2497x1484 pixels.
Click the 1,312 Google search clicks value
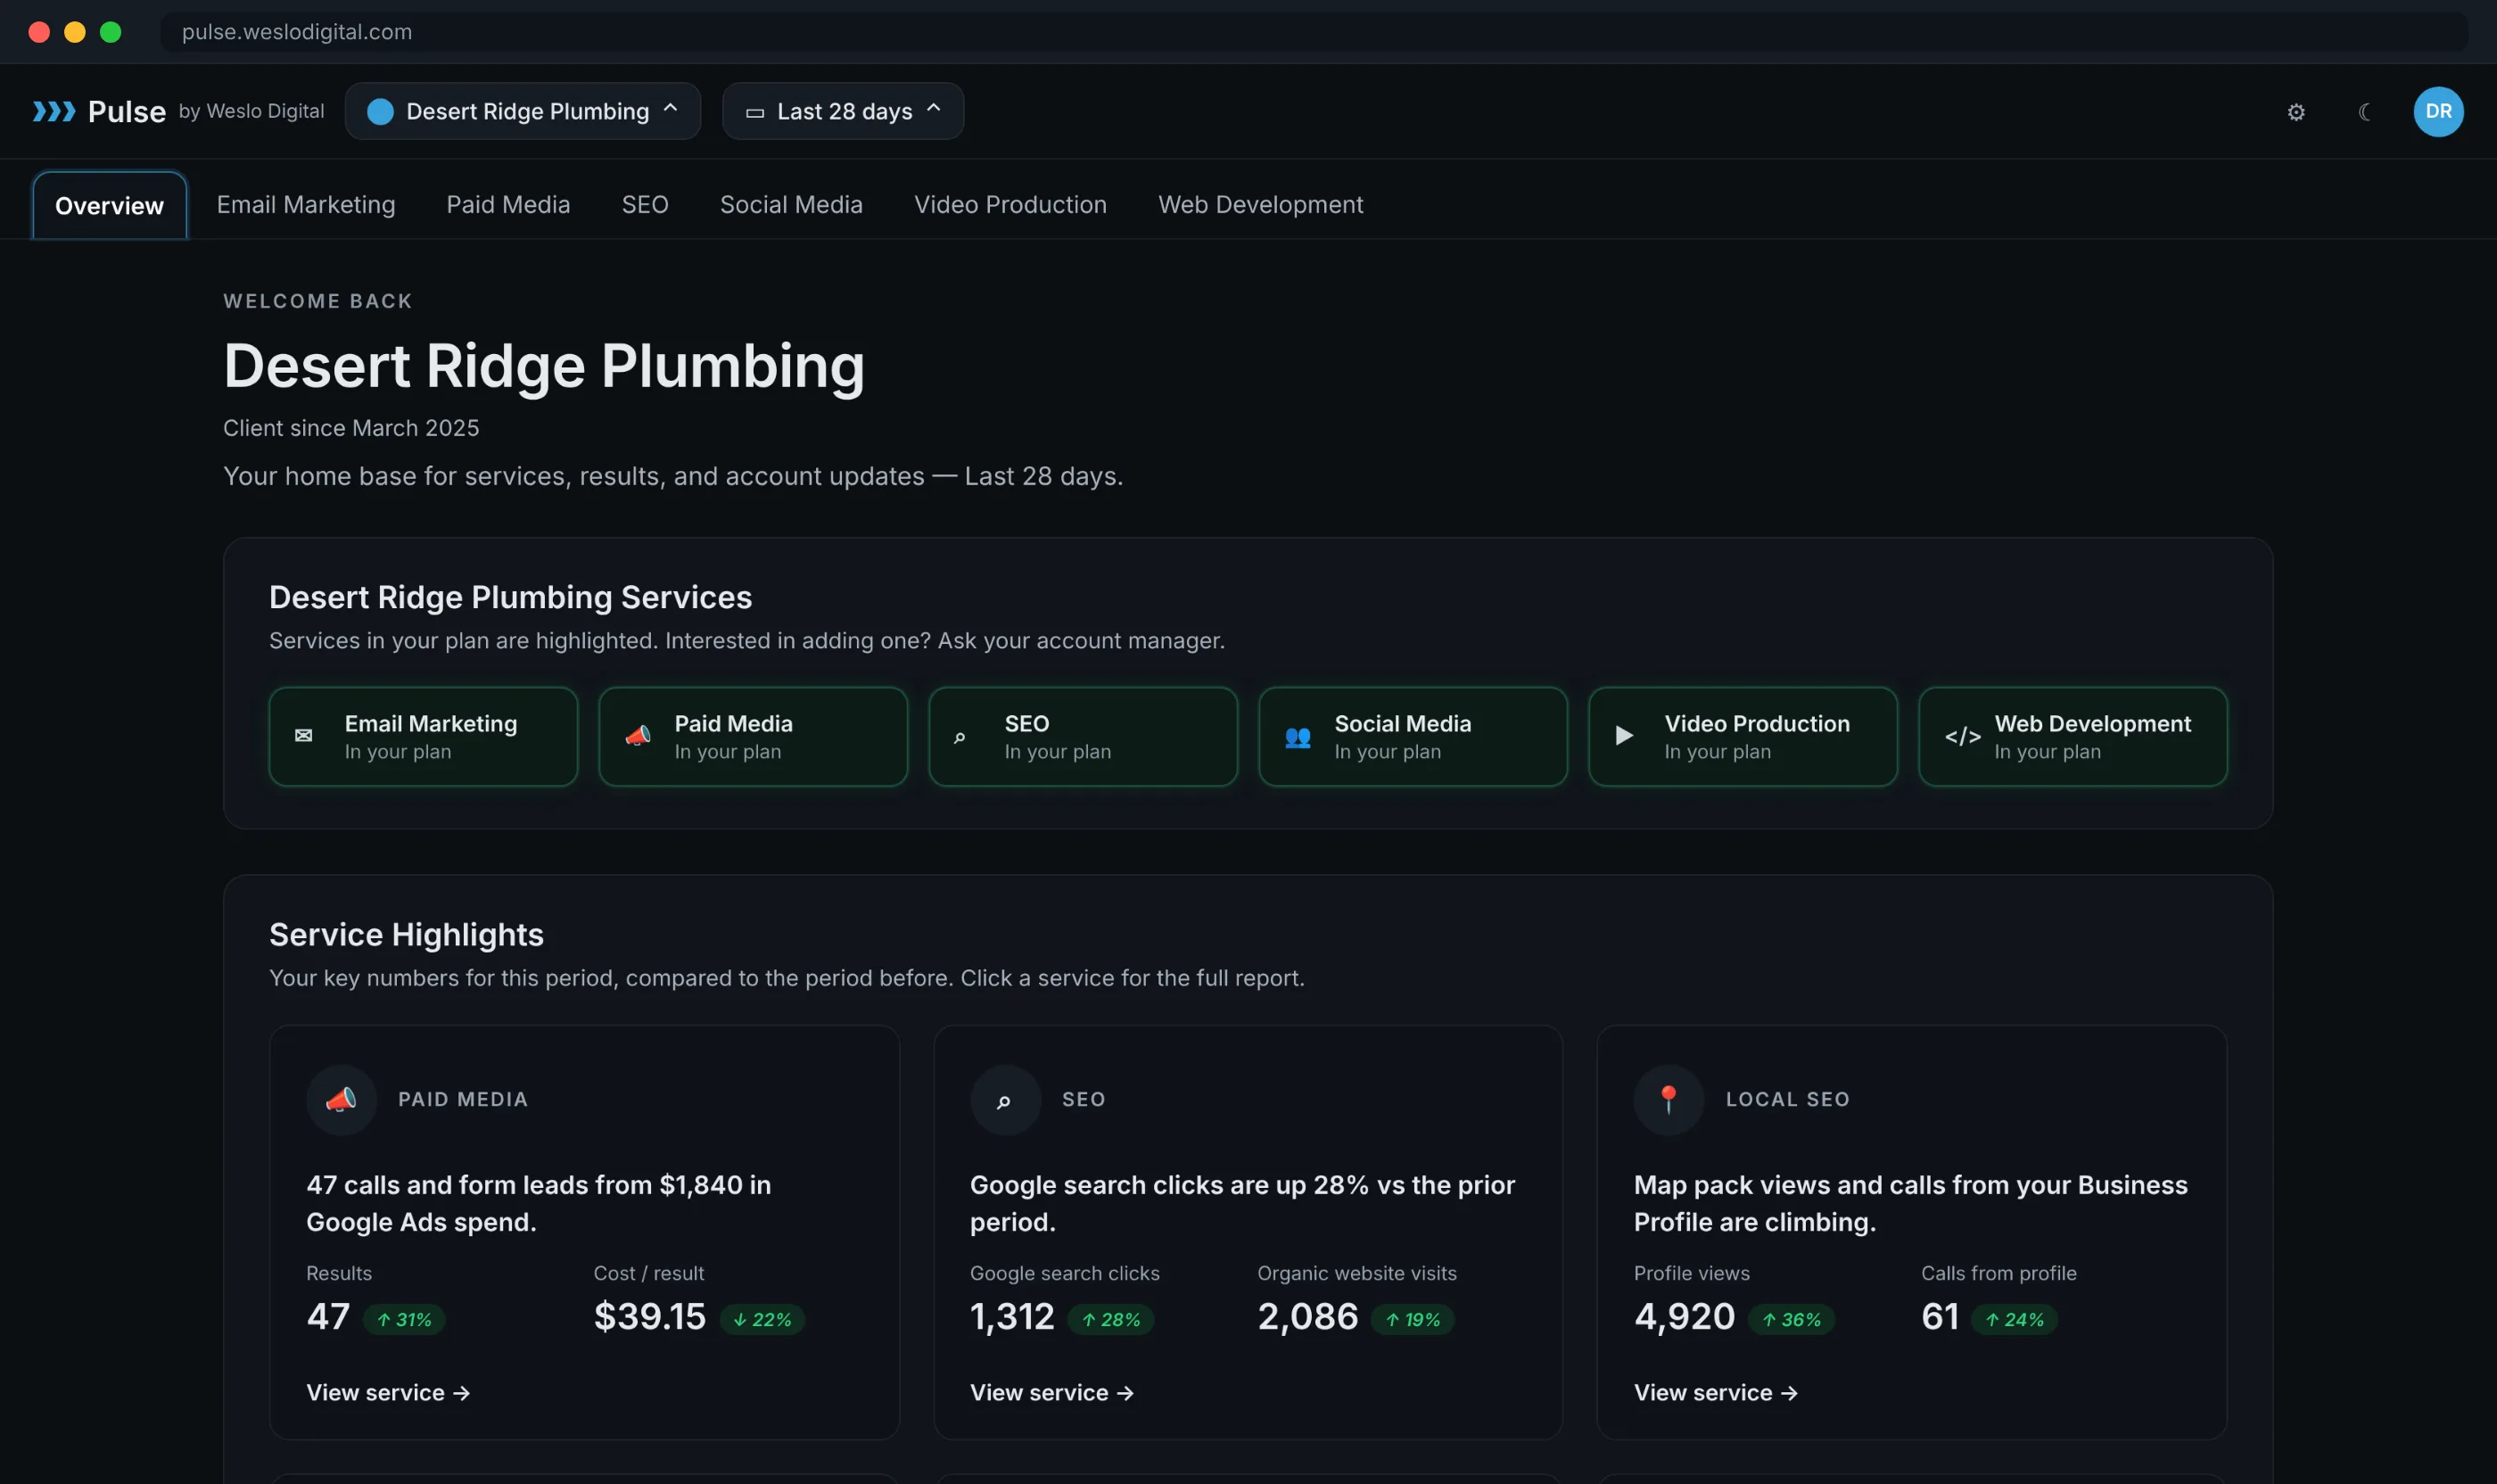pos(1012,1317)
